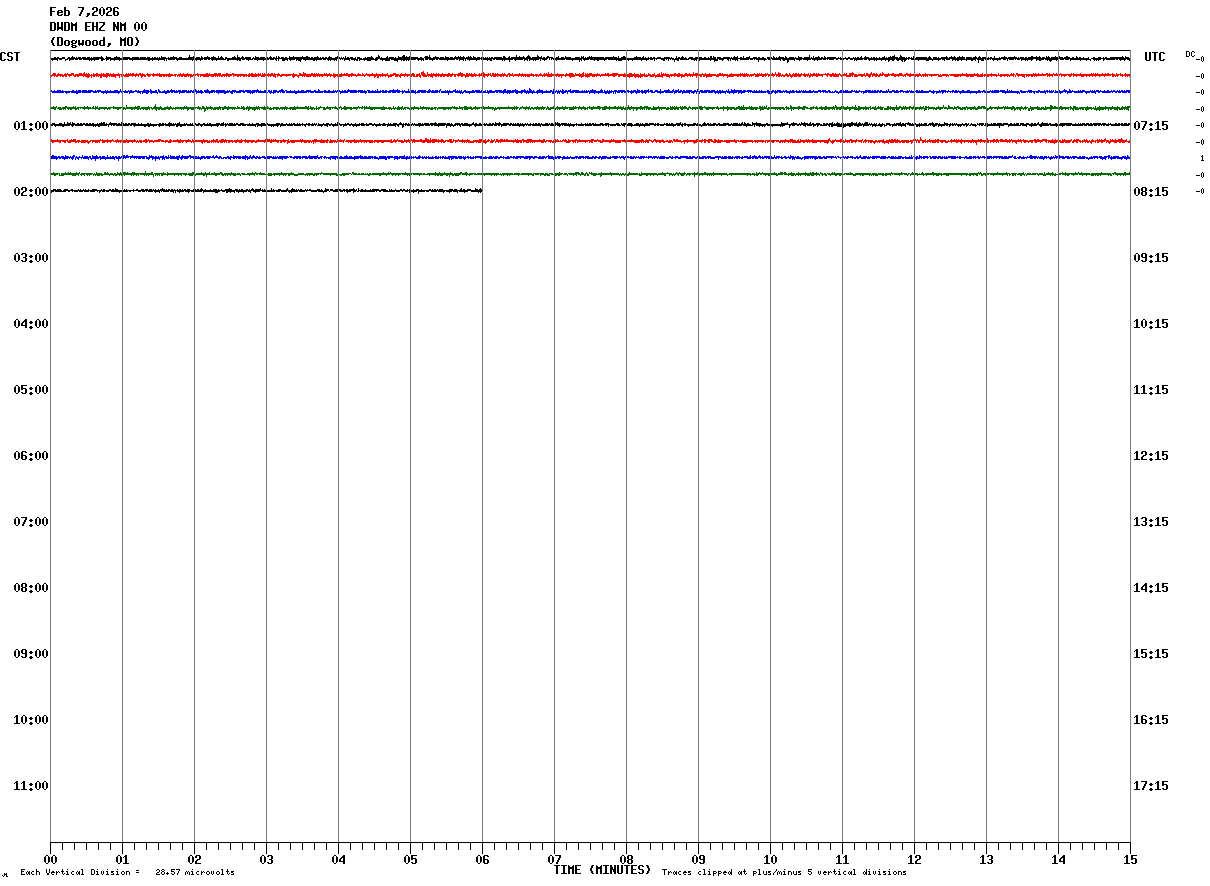Image resolution: width=1210 pixels, height=886 pixels.
Task: Click minute 09 on the time axis
Action: [x=698, y=860]
